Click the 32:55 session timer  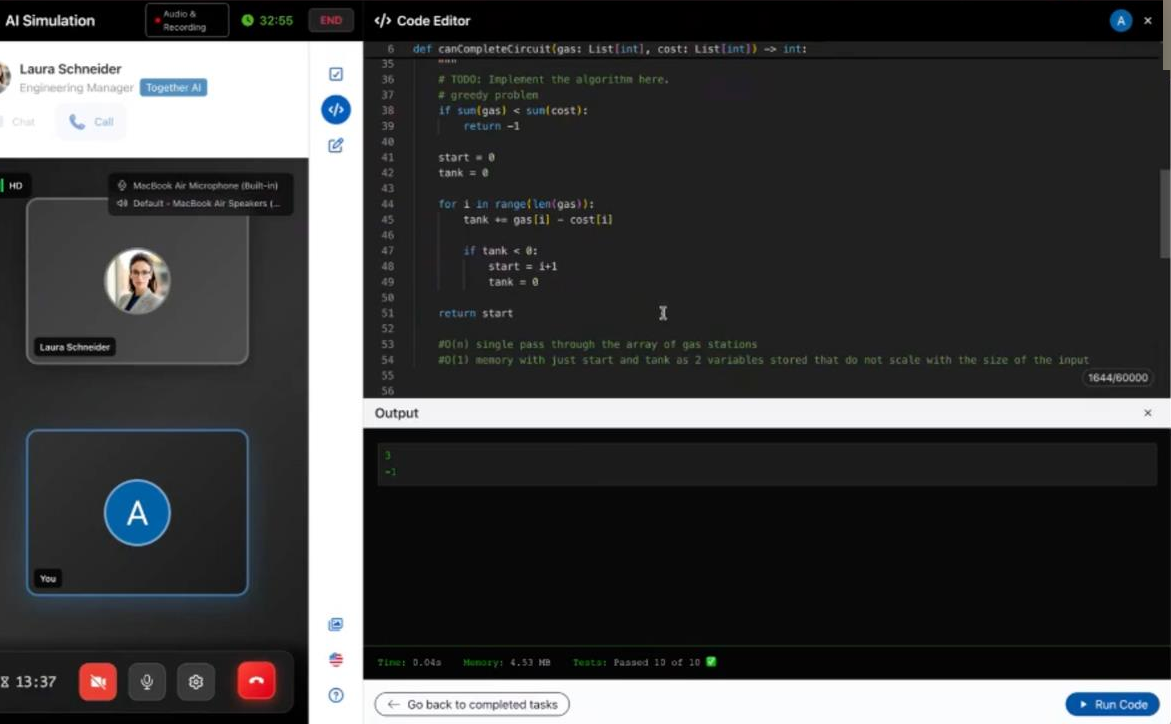pyautogui.click(x=267, y=20)
